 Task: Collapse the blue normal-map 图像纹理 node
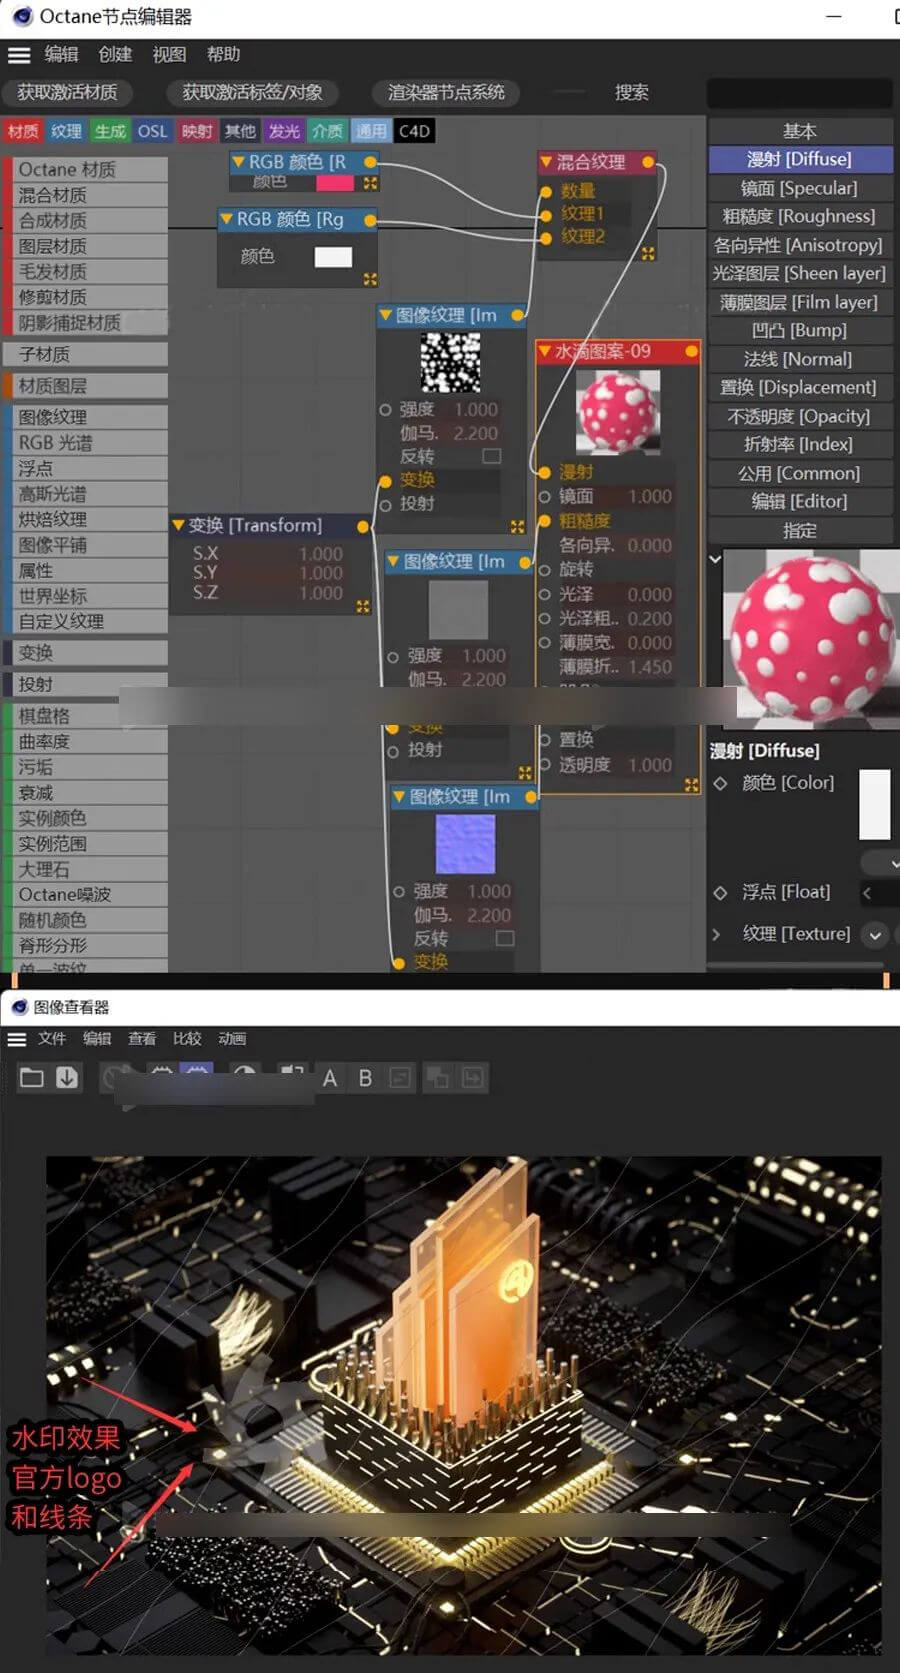(x=399, y=797)
